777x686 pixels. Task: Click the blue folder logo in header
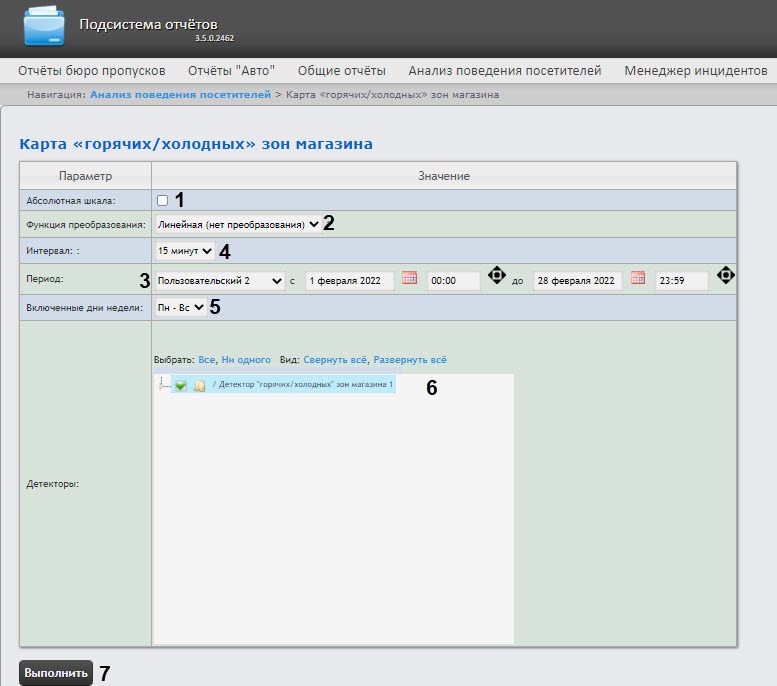coord(44,28)
